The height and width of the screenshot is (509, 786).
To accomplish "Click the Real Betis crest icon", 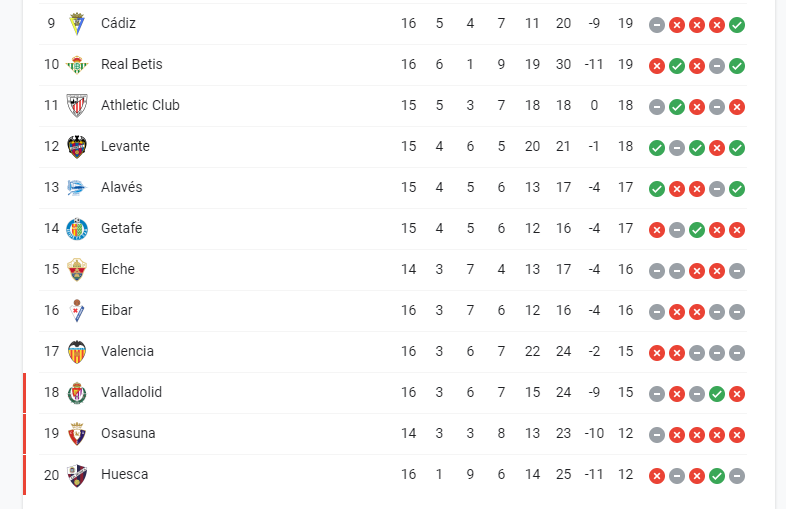I will tap(77, 65).
